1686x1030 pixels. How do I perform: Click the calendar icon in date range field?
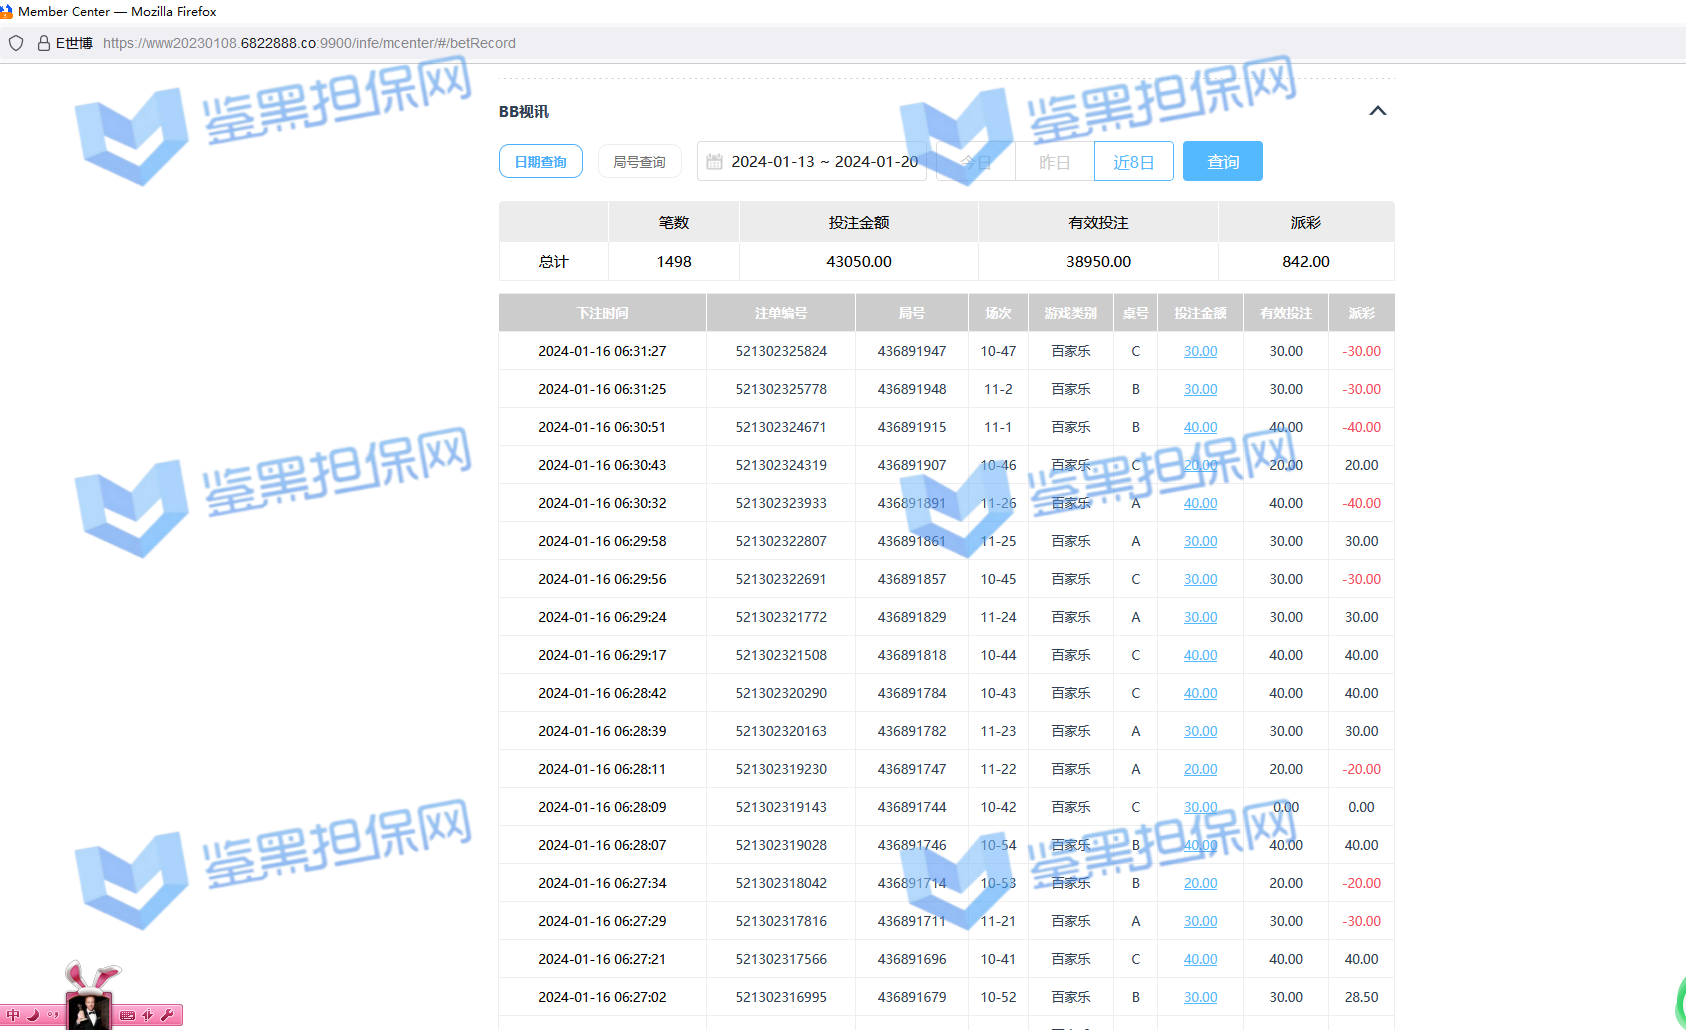click(x=714, y=162)
